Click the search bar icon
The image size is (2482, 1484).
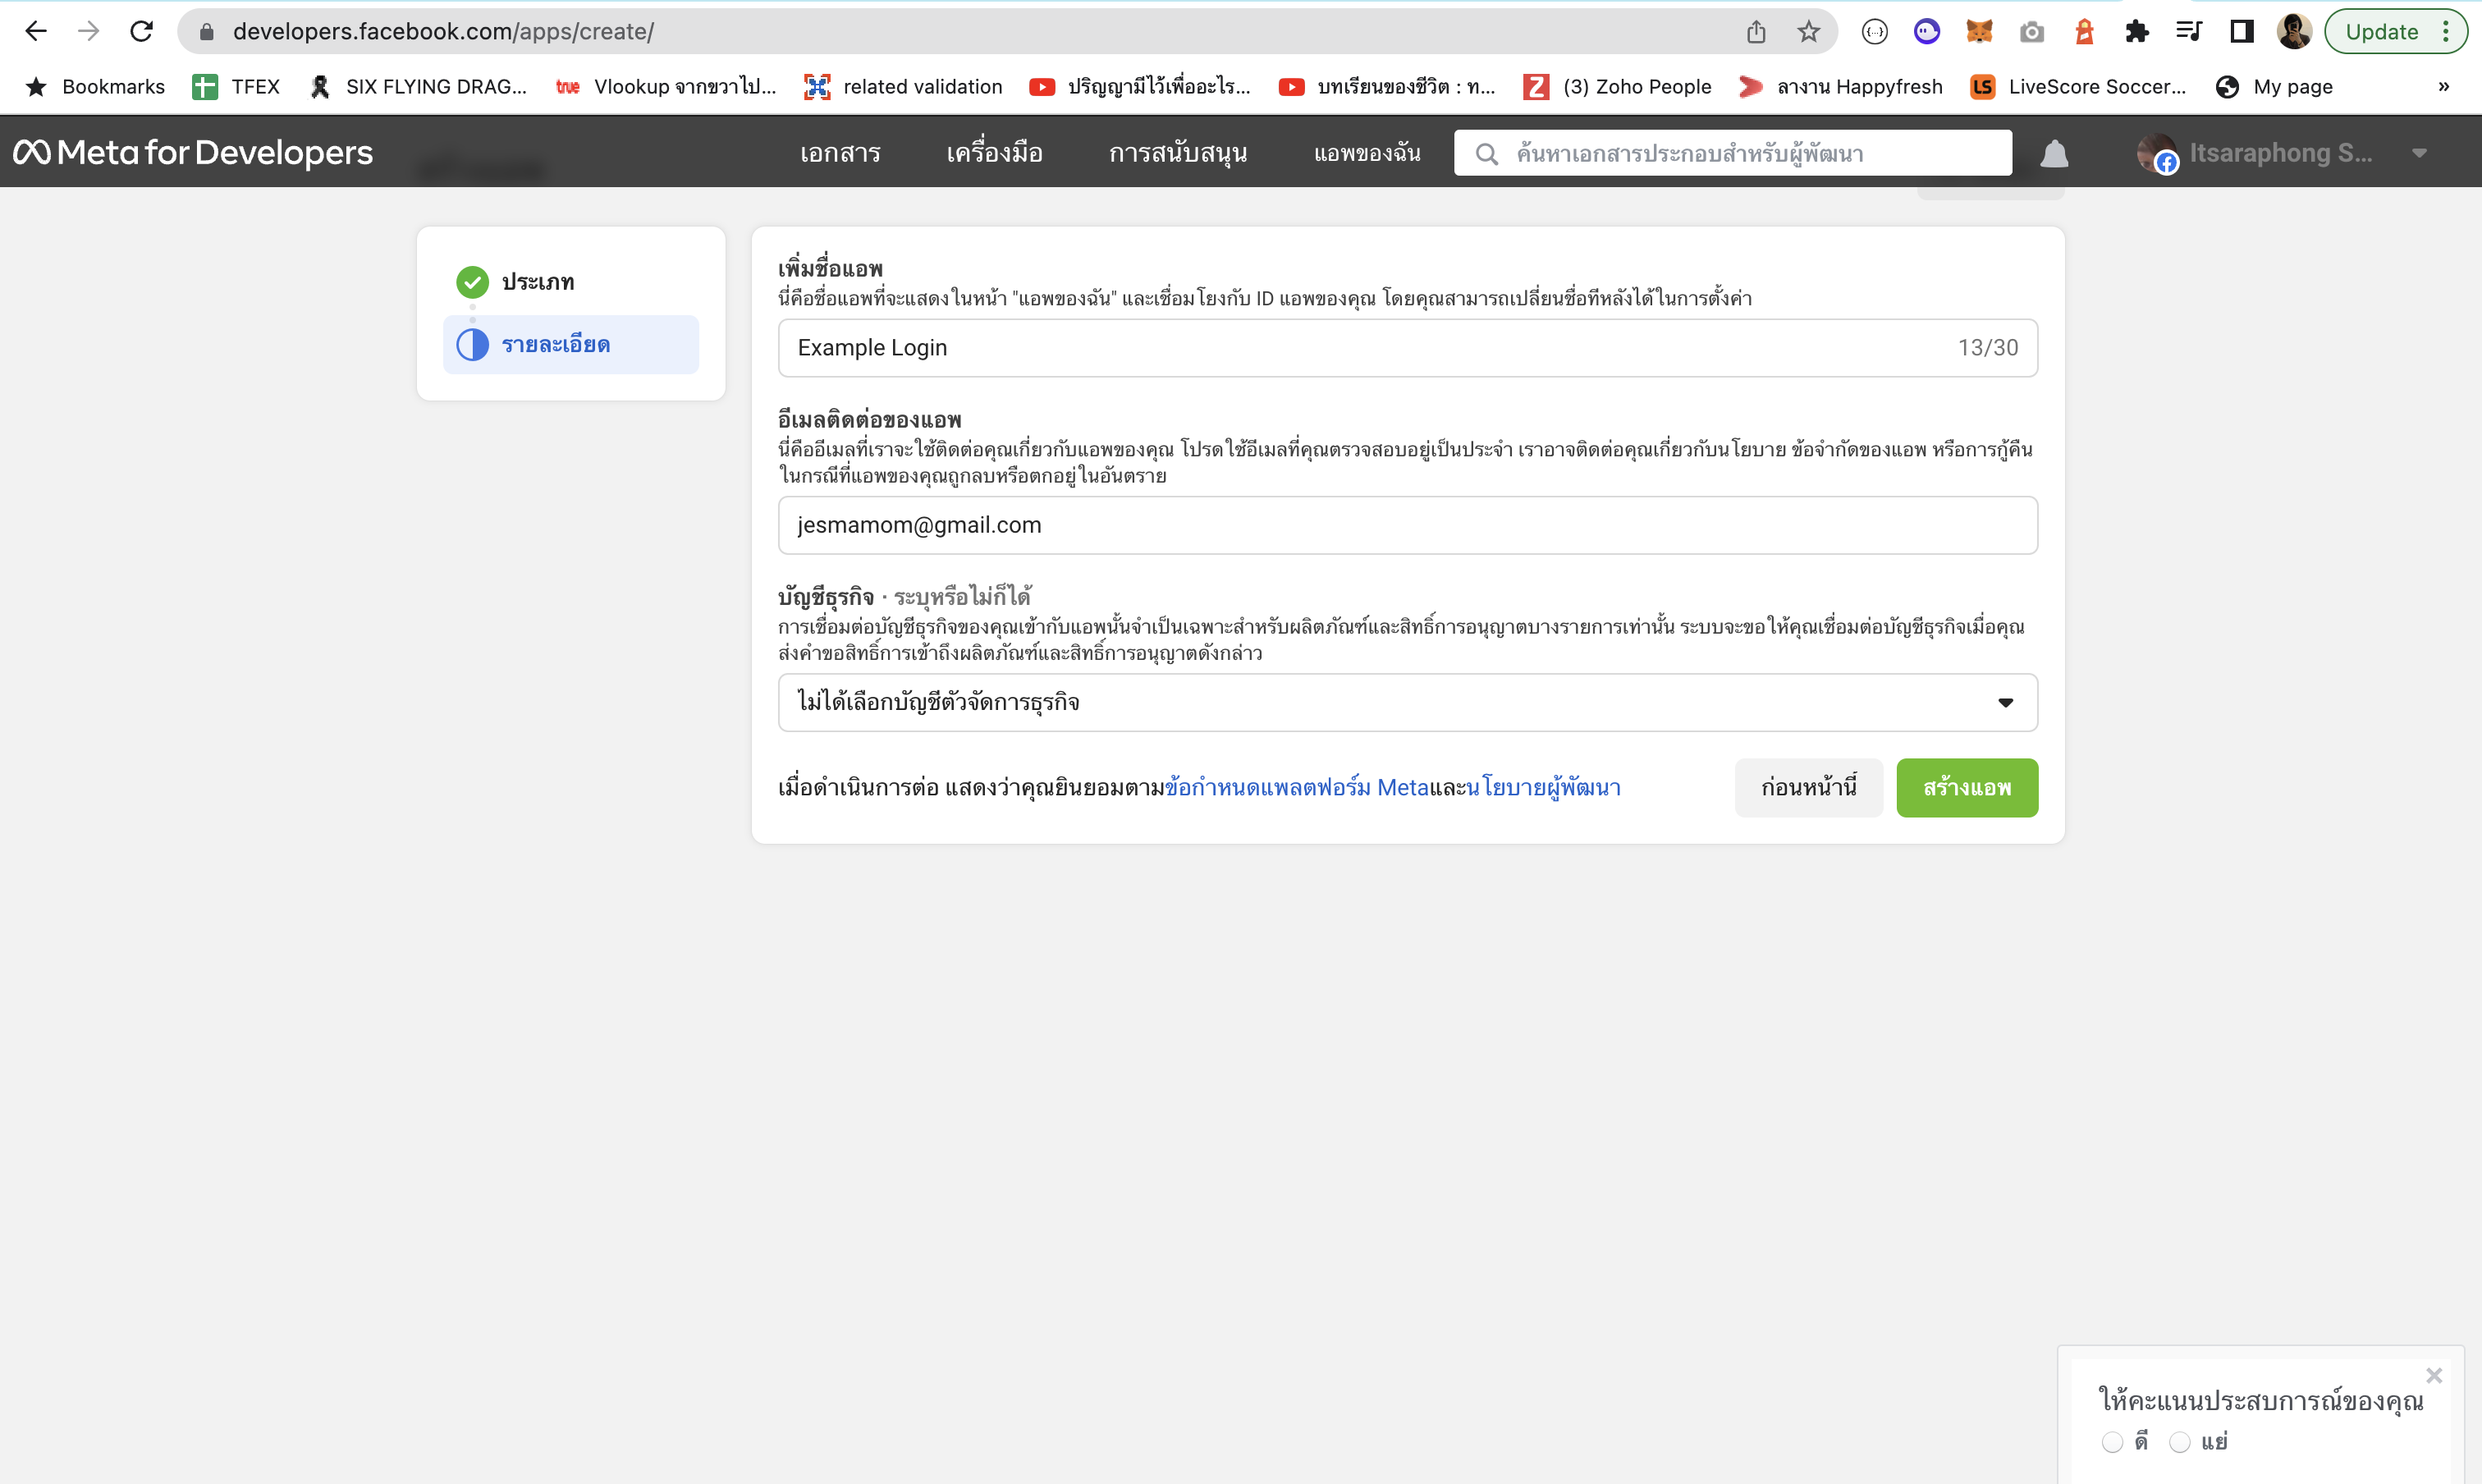click(1484, 153)
